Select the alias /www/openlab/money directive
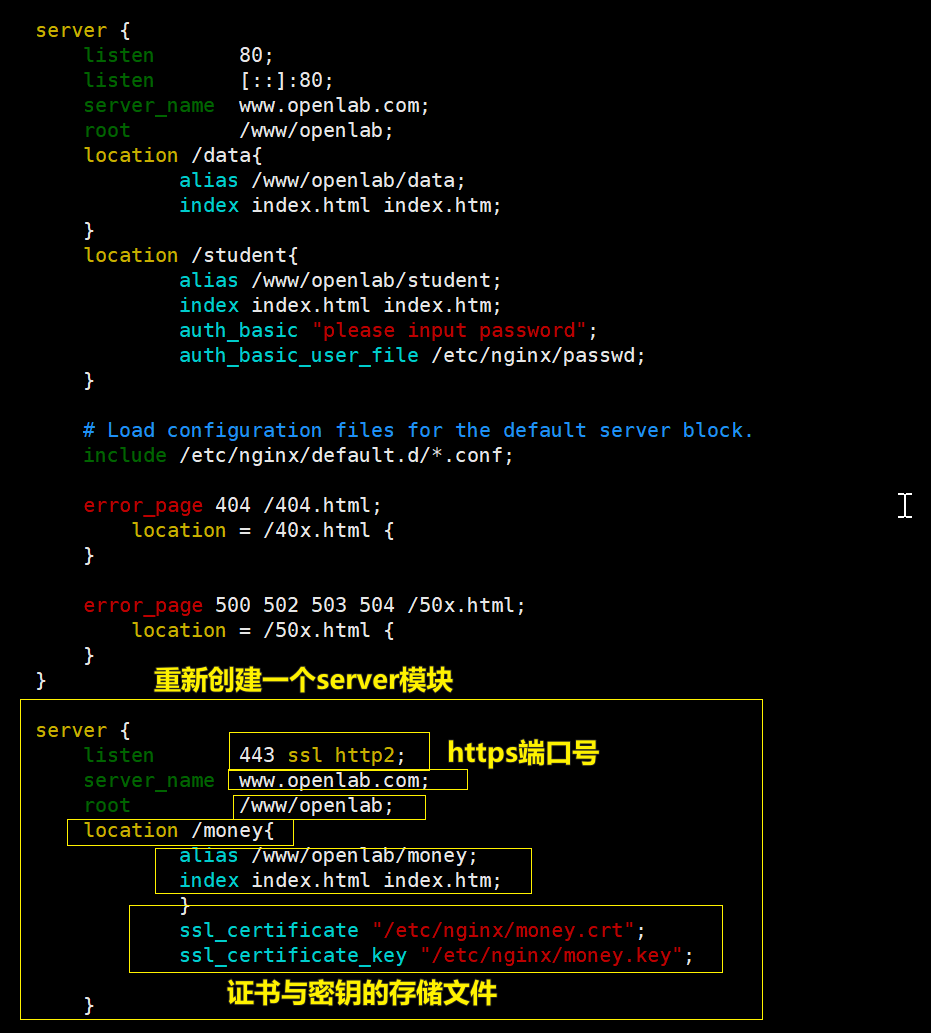Viewport: 931px width, 1033px height. point(330,855)
